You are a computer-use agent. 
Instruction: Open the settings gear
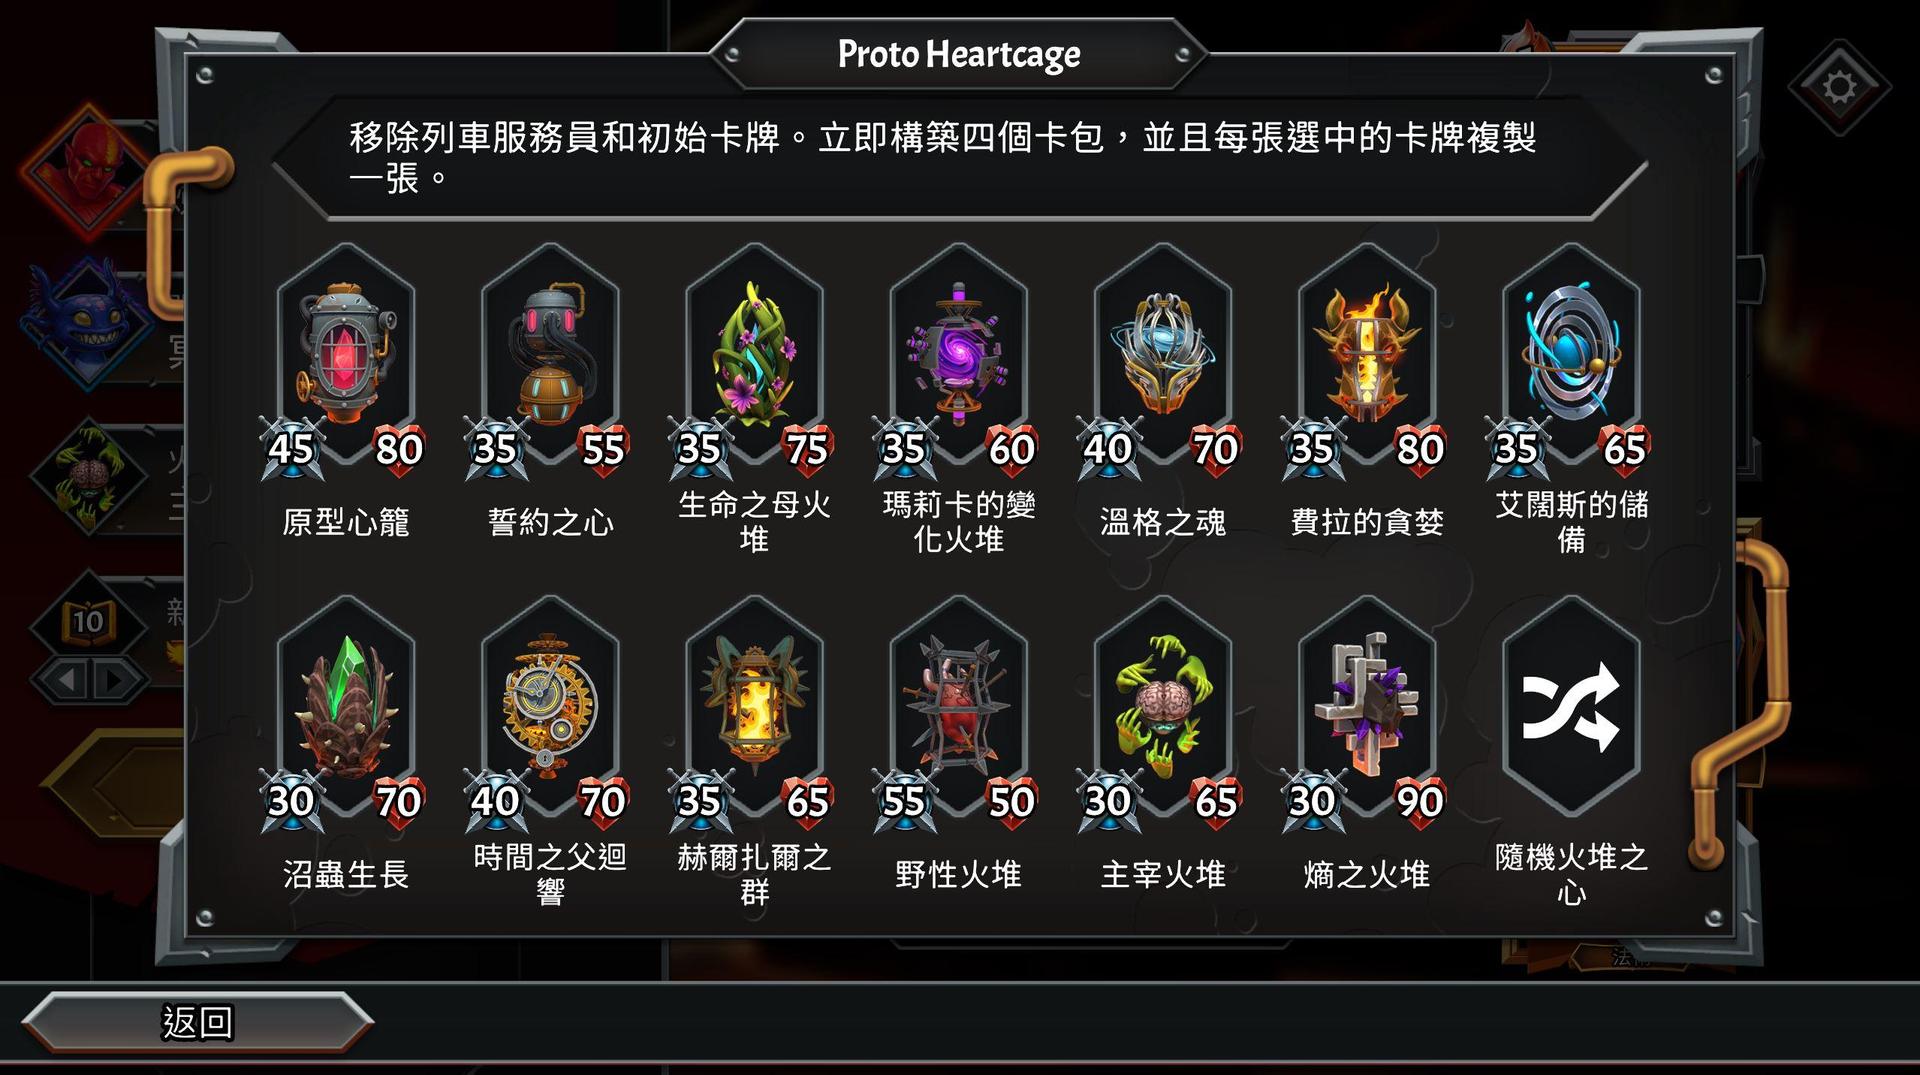tap(1839, 87)
